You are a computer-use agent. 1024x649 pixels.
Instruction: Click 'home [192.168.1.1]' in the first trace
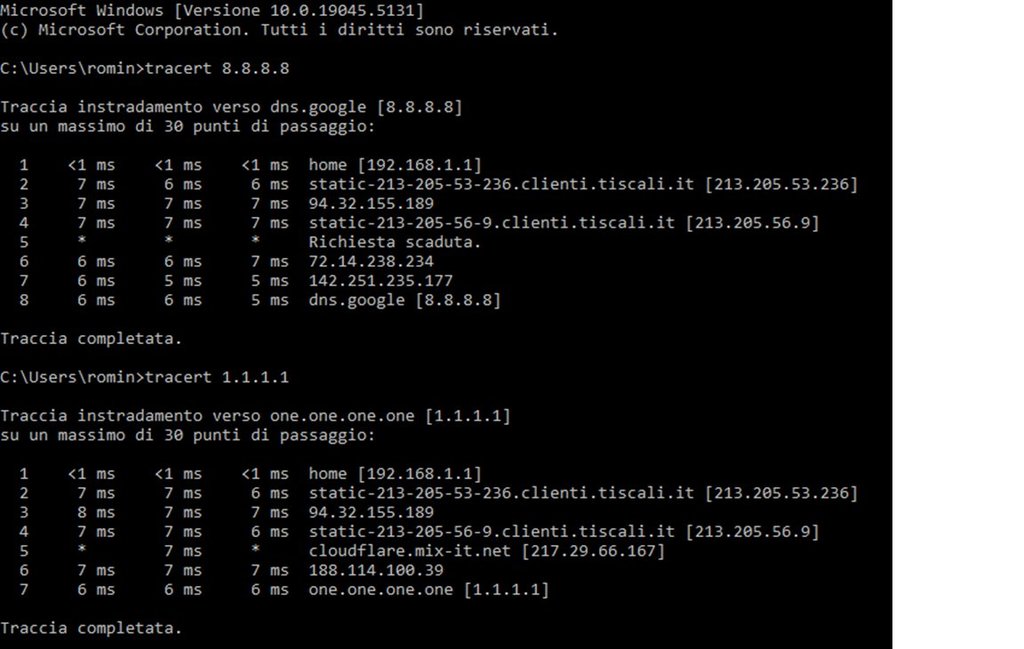(395, 165)
